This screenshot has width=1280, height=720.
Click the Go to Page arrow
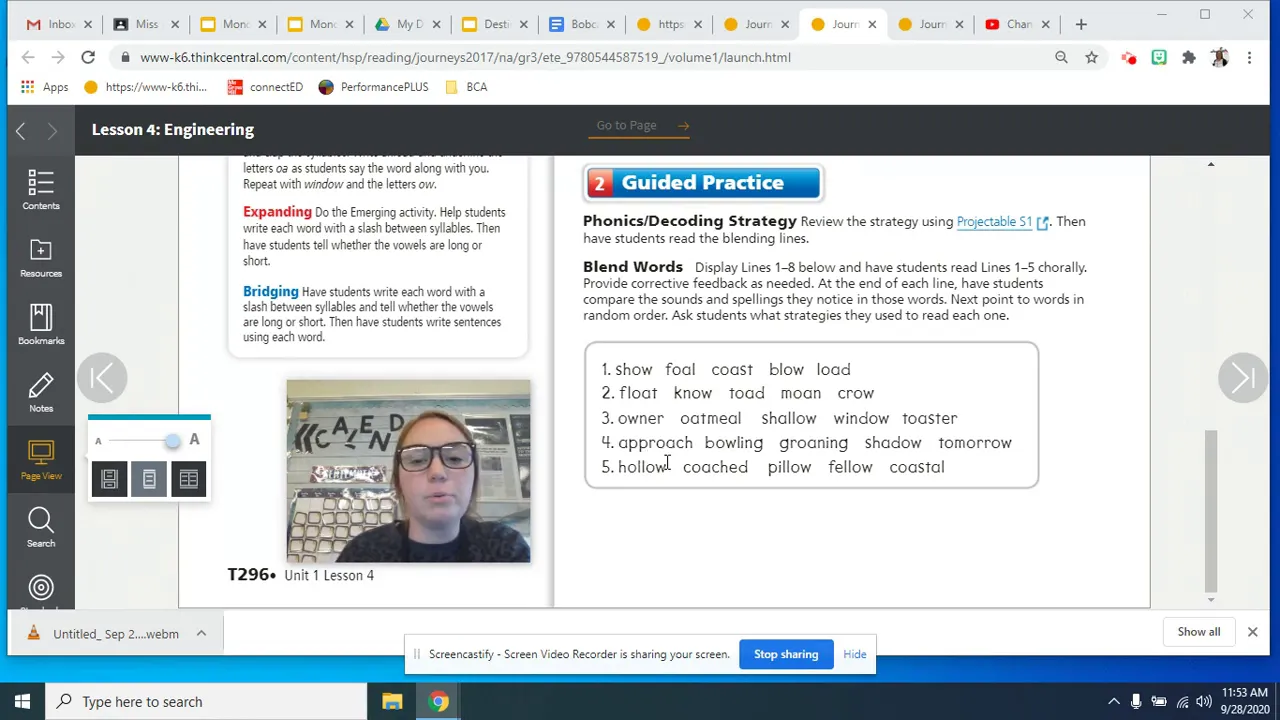[683, 125]
